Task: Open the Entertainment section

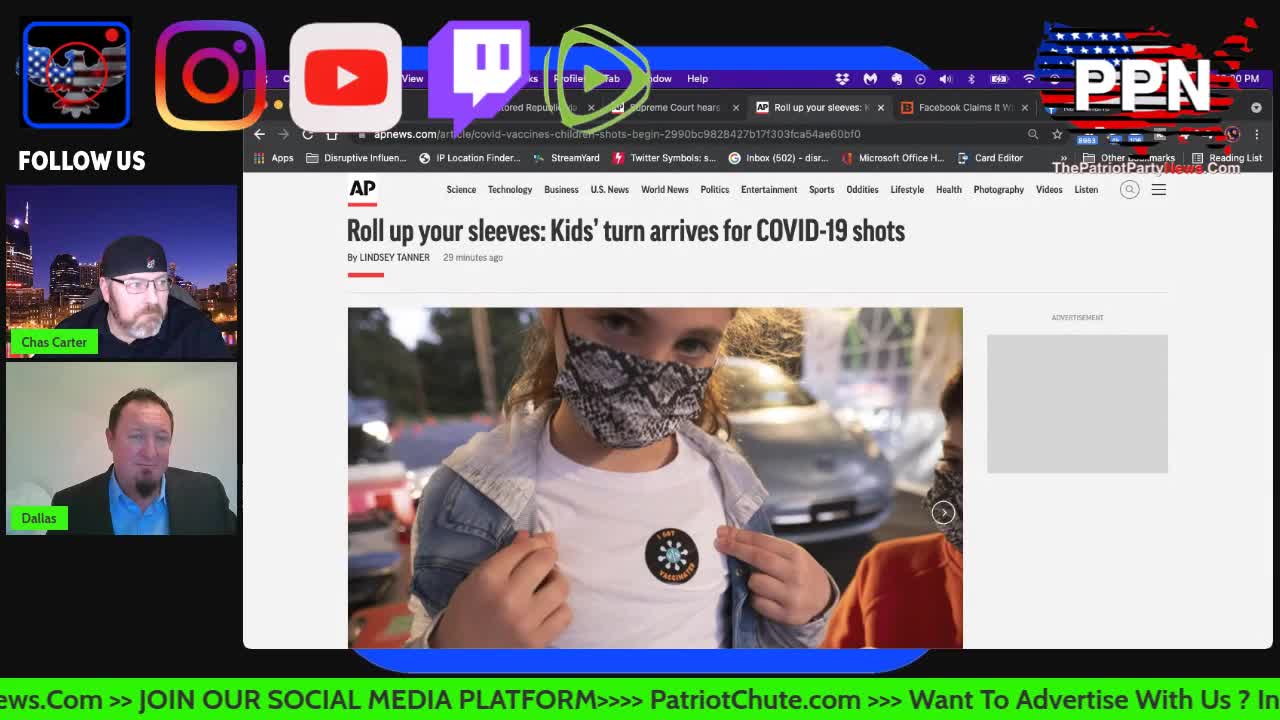Action: point(769,189)
